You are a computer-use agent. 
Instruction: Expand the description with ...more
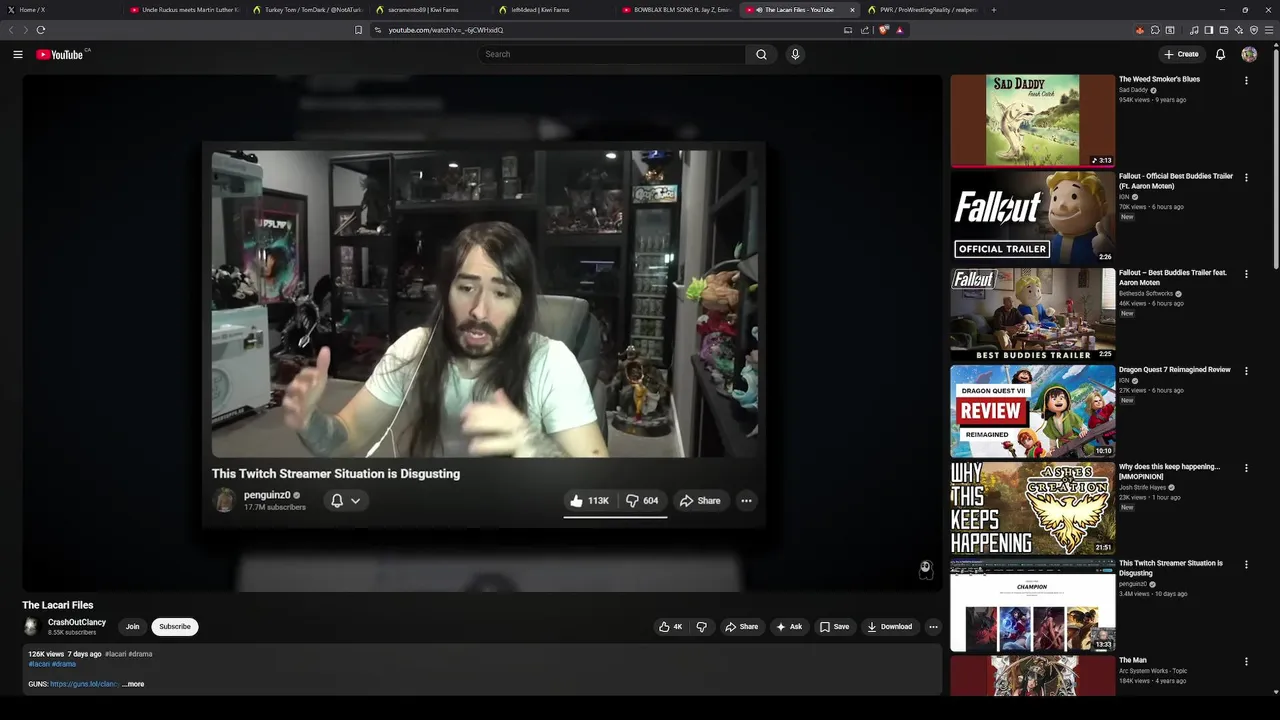[133, 684]
